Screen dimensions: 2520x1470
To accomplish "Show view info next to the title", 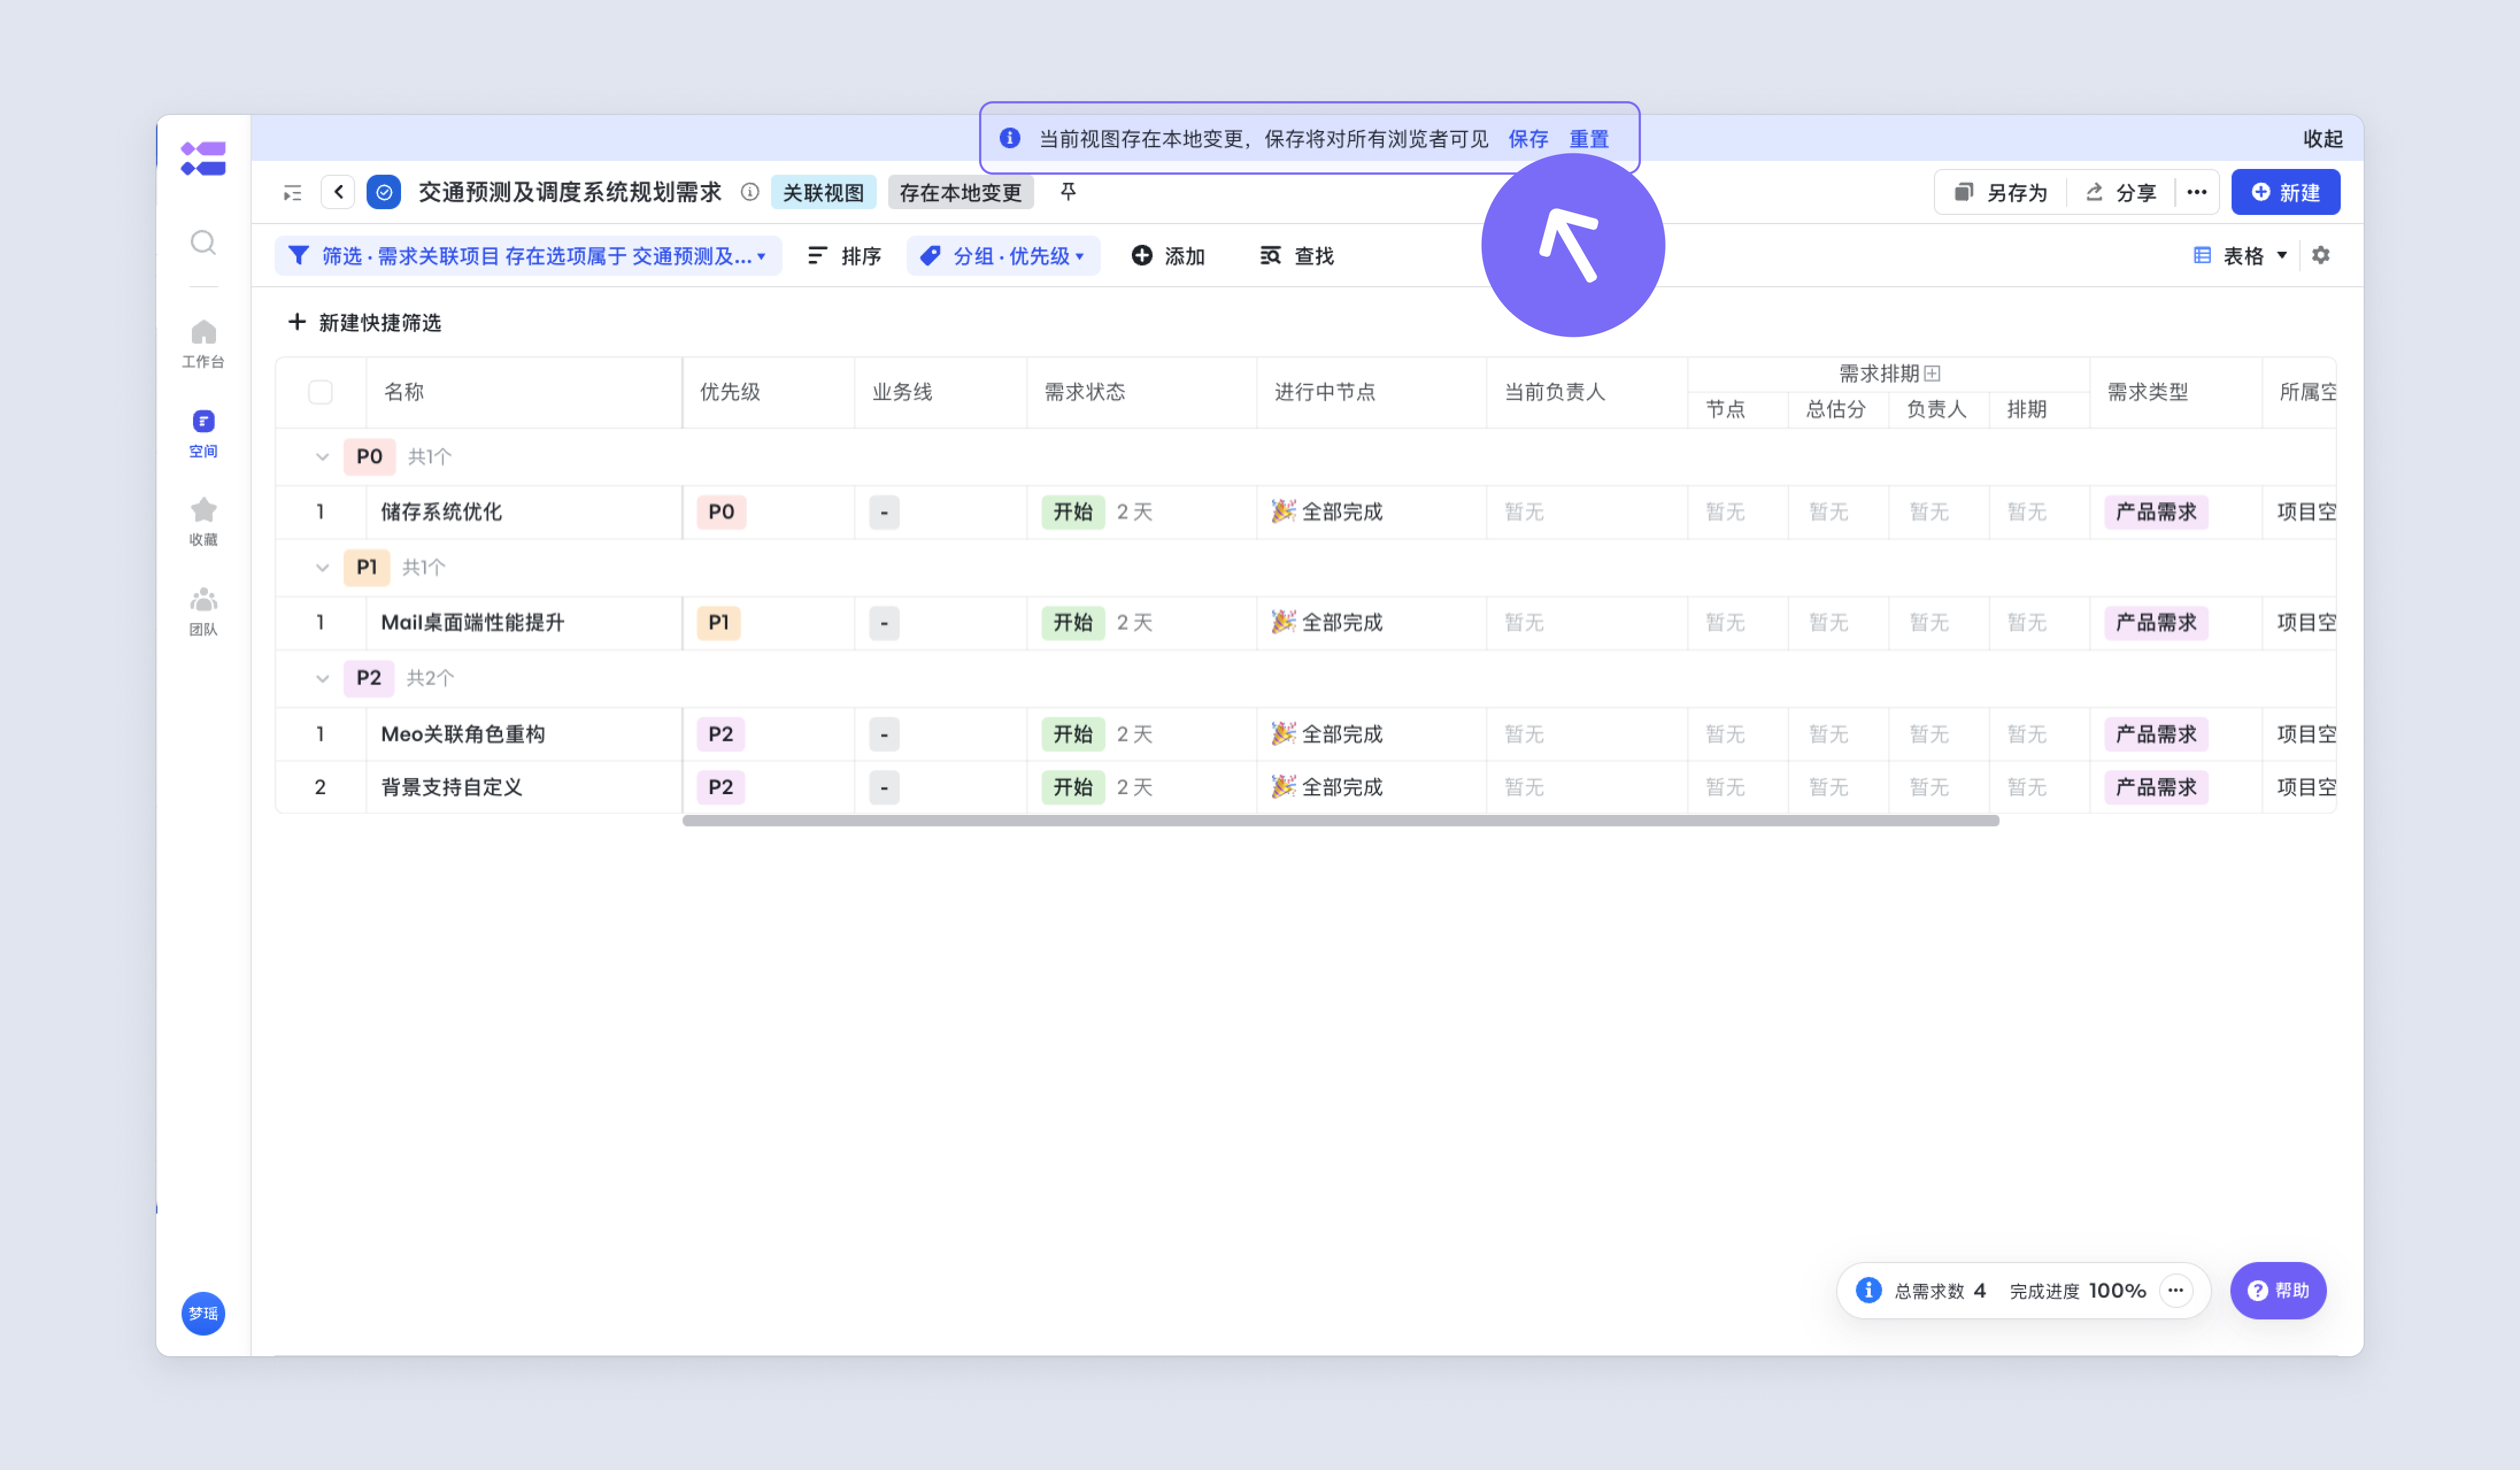I will pyautogui.click(x=749, y=192).
